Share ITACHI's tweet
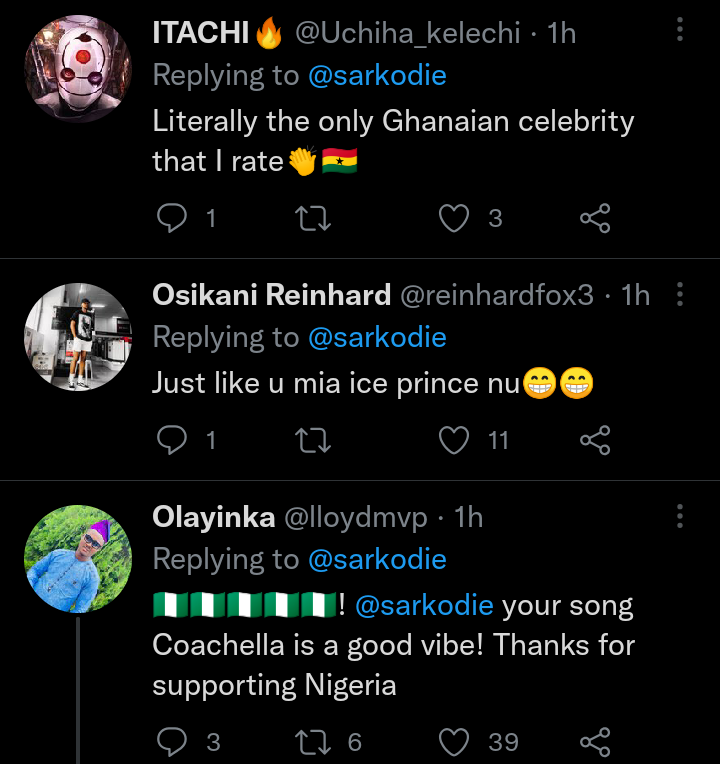 click(595, 218)
